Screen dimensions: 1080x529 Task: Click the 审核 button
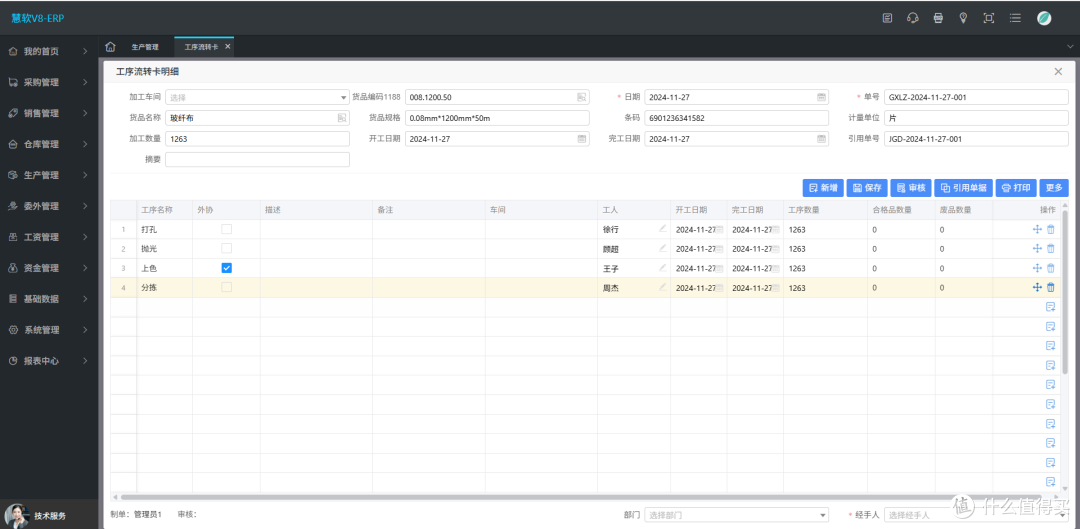pyautogui.click(x=911, y=187)
